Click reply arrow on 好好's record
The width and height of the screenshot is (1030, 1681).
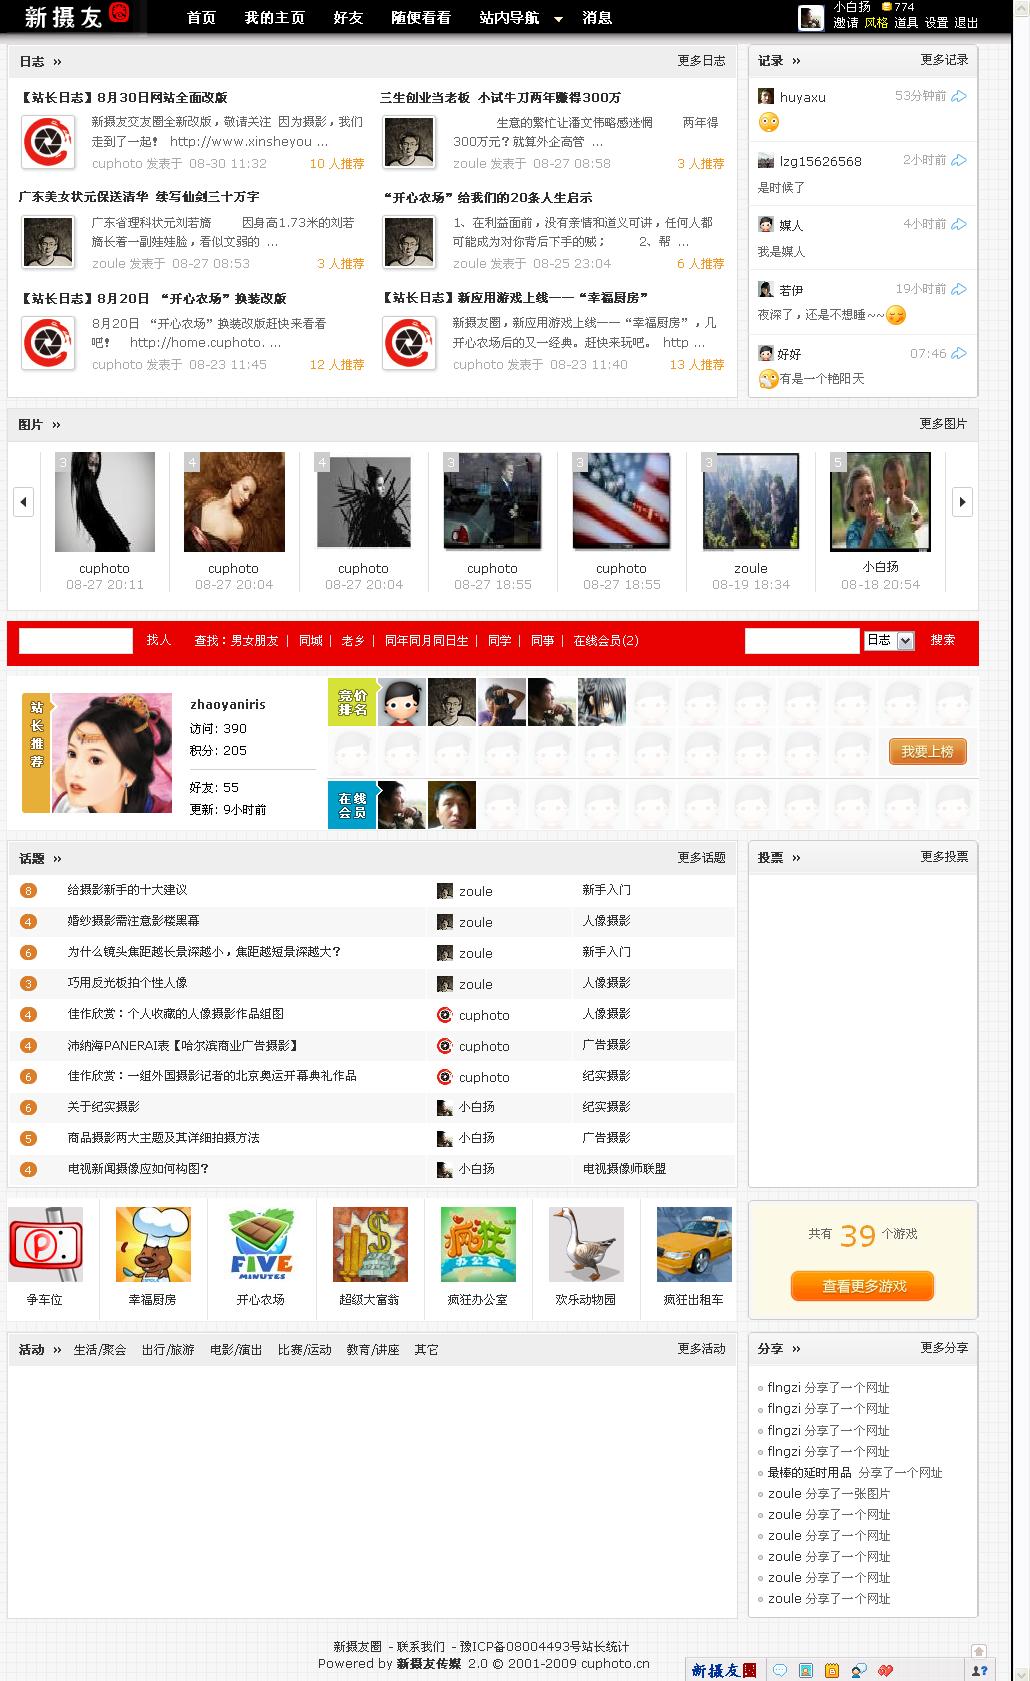tap(959, 353)
